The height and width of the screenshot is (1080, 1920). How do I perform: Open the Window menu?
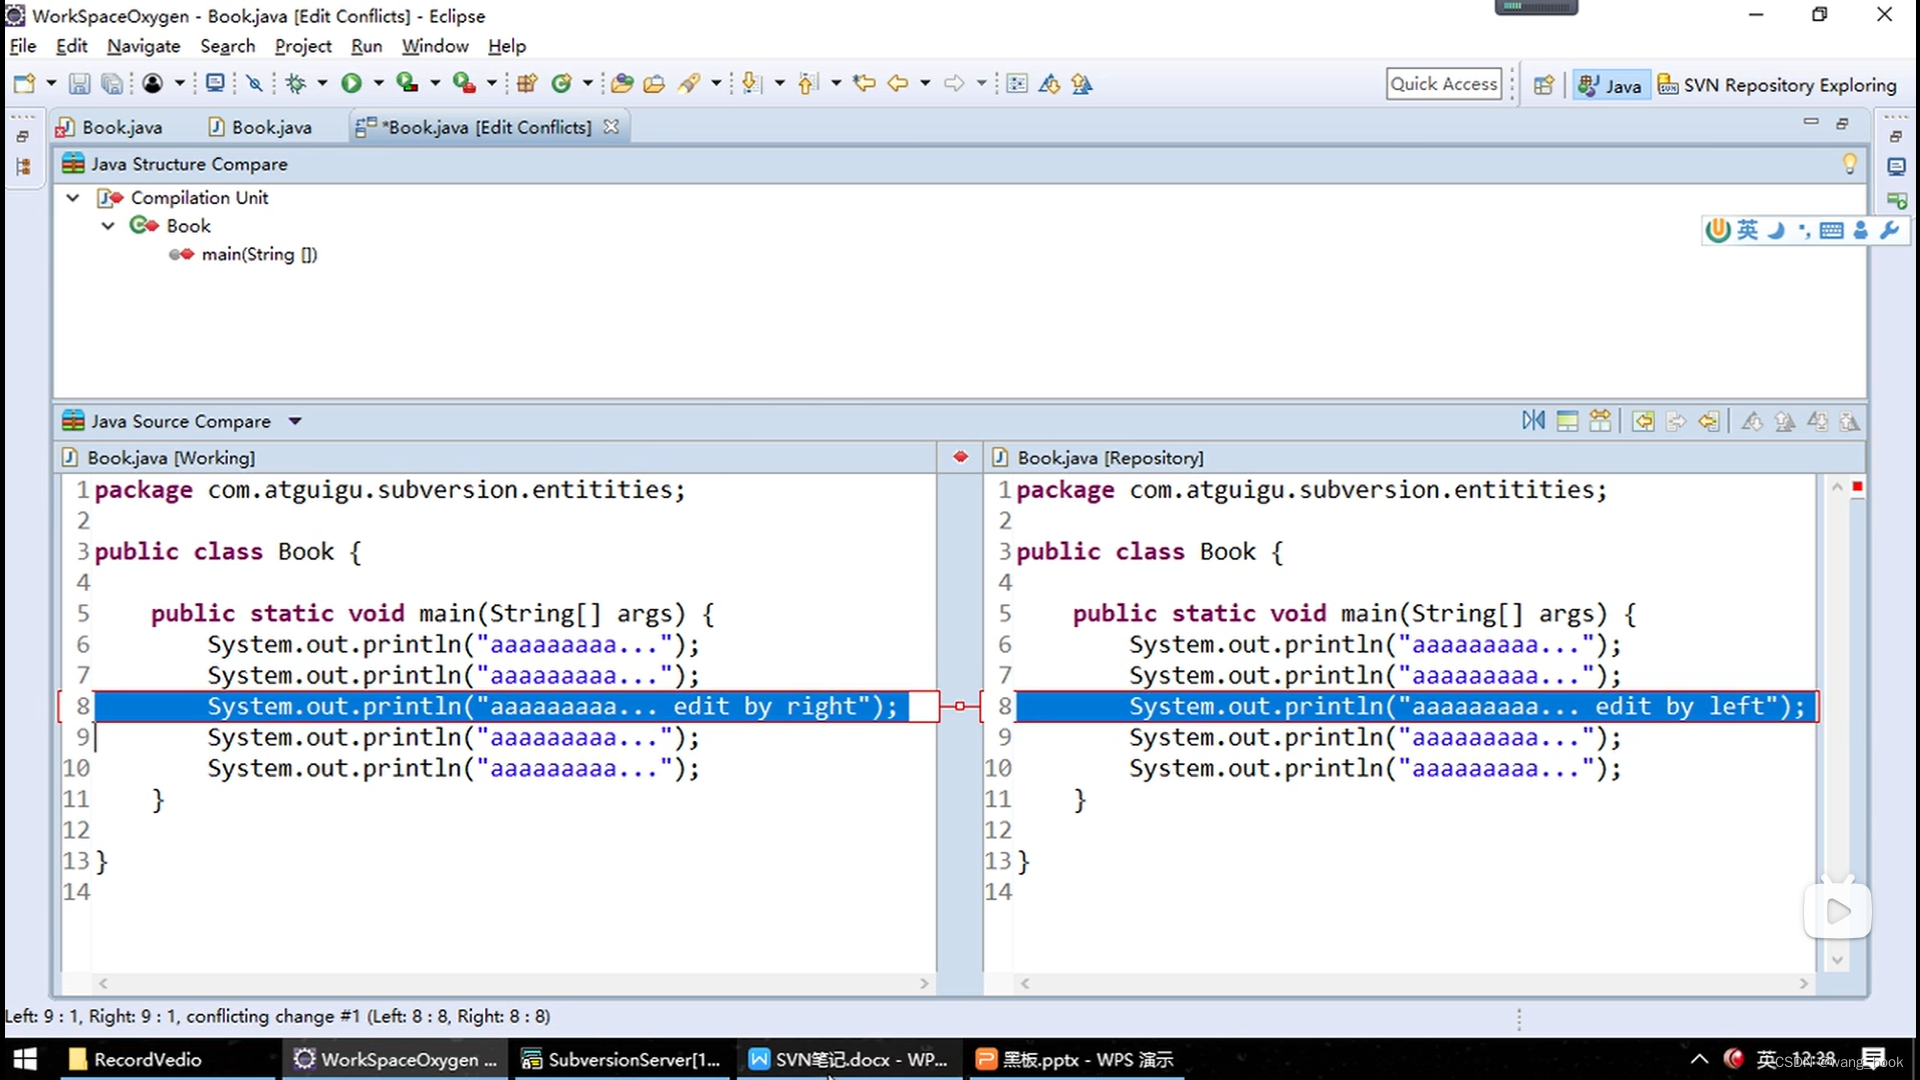pos(434,46)
